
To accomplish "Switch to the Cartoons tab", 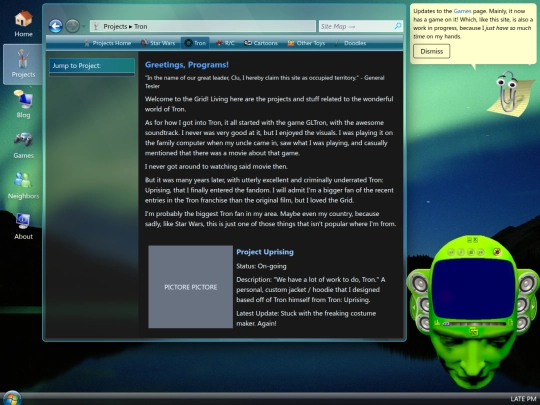I will [x=261, y=43].
